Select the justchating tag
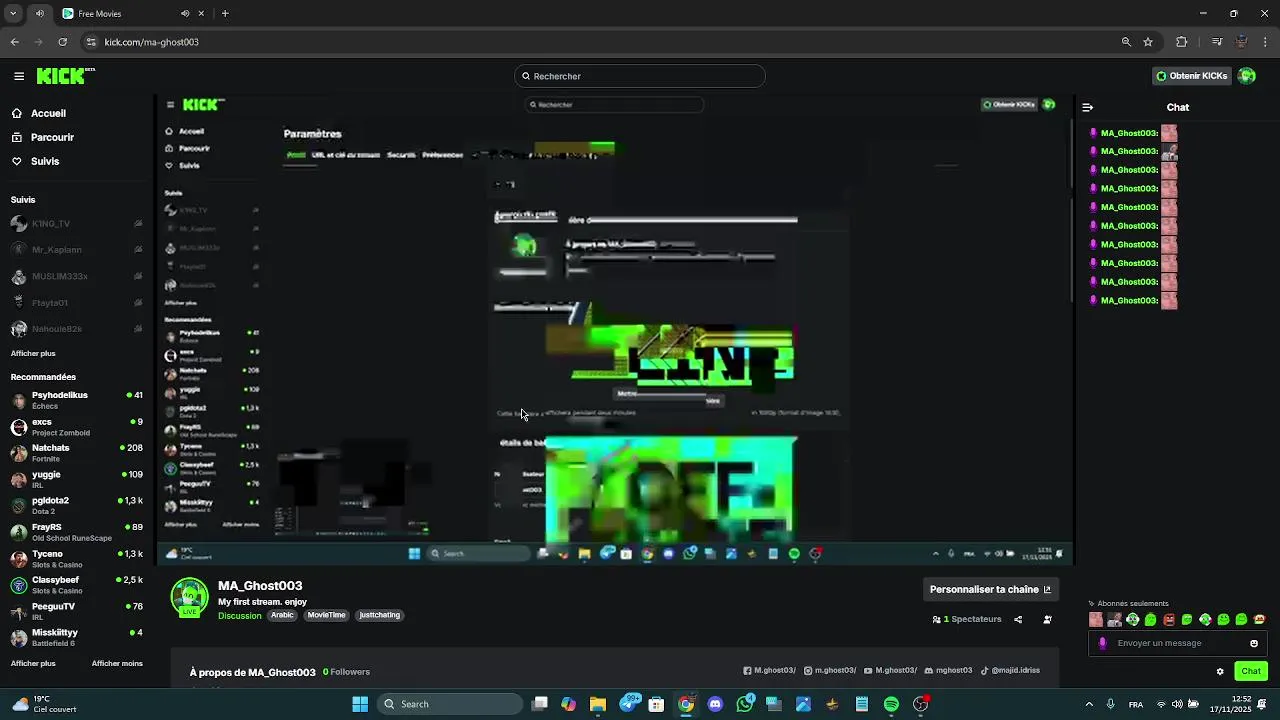The height and width of the screenshot is (720, 1280). 379,615
